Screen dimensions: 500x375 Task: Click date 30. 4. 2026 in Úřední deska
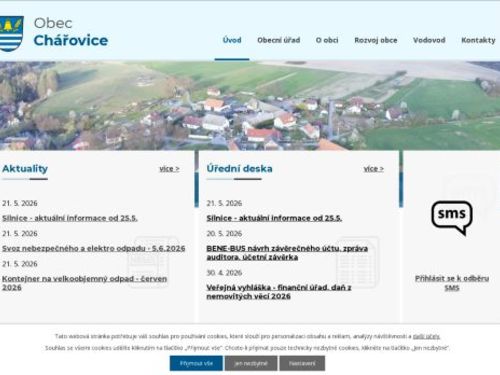(224, 273)
